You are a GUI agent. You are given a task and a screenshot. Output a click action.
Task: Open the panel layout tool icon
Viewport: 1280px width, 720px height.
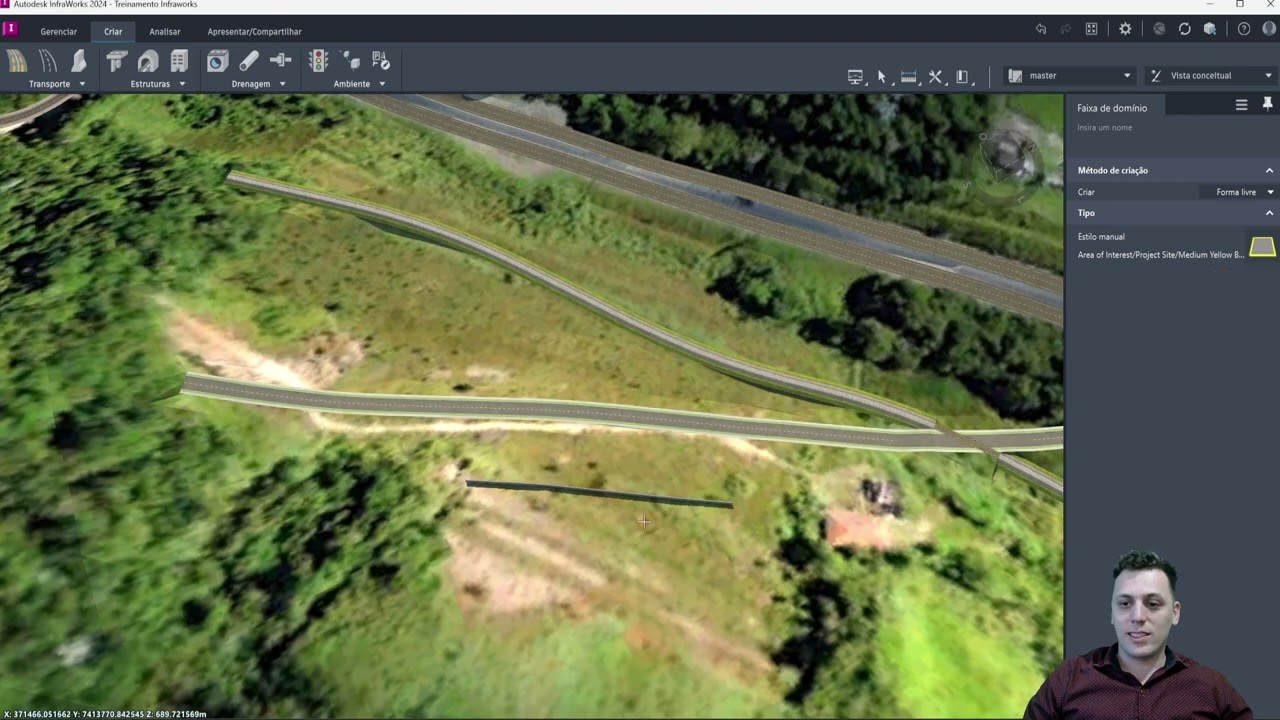tap(962, 76)
